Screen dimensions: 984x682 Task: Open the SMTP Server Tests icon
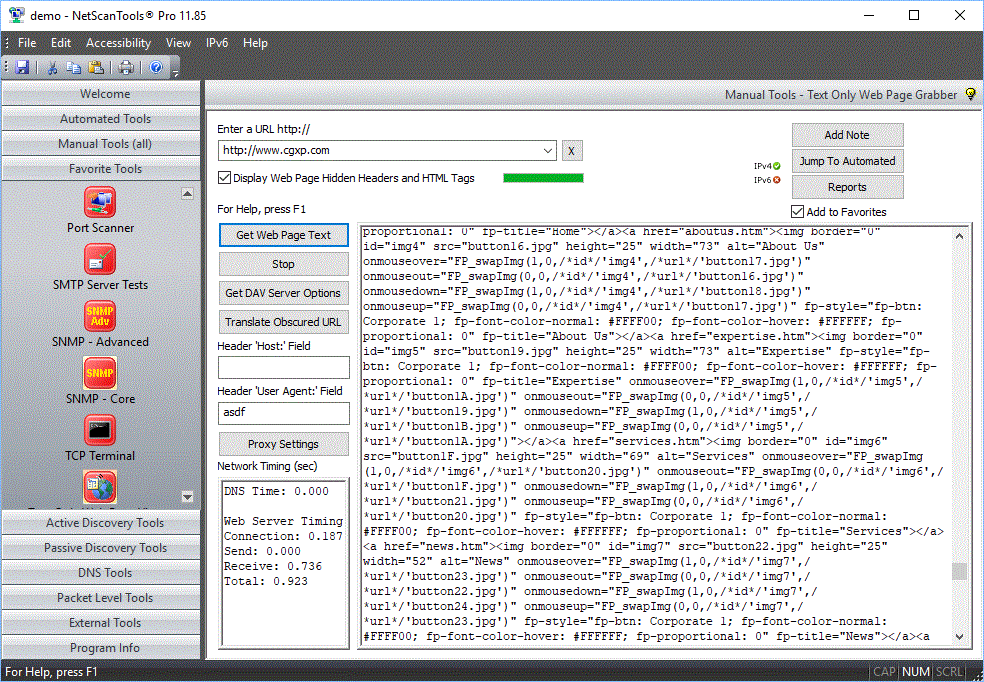tap(100, 259)
